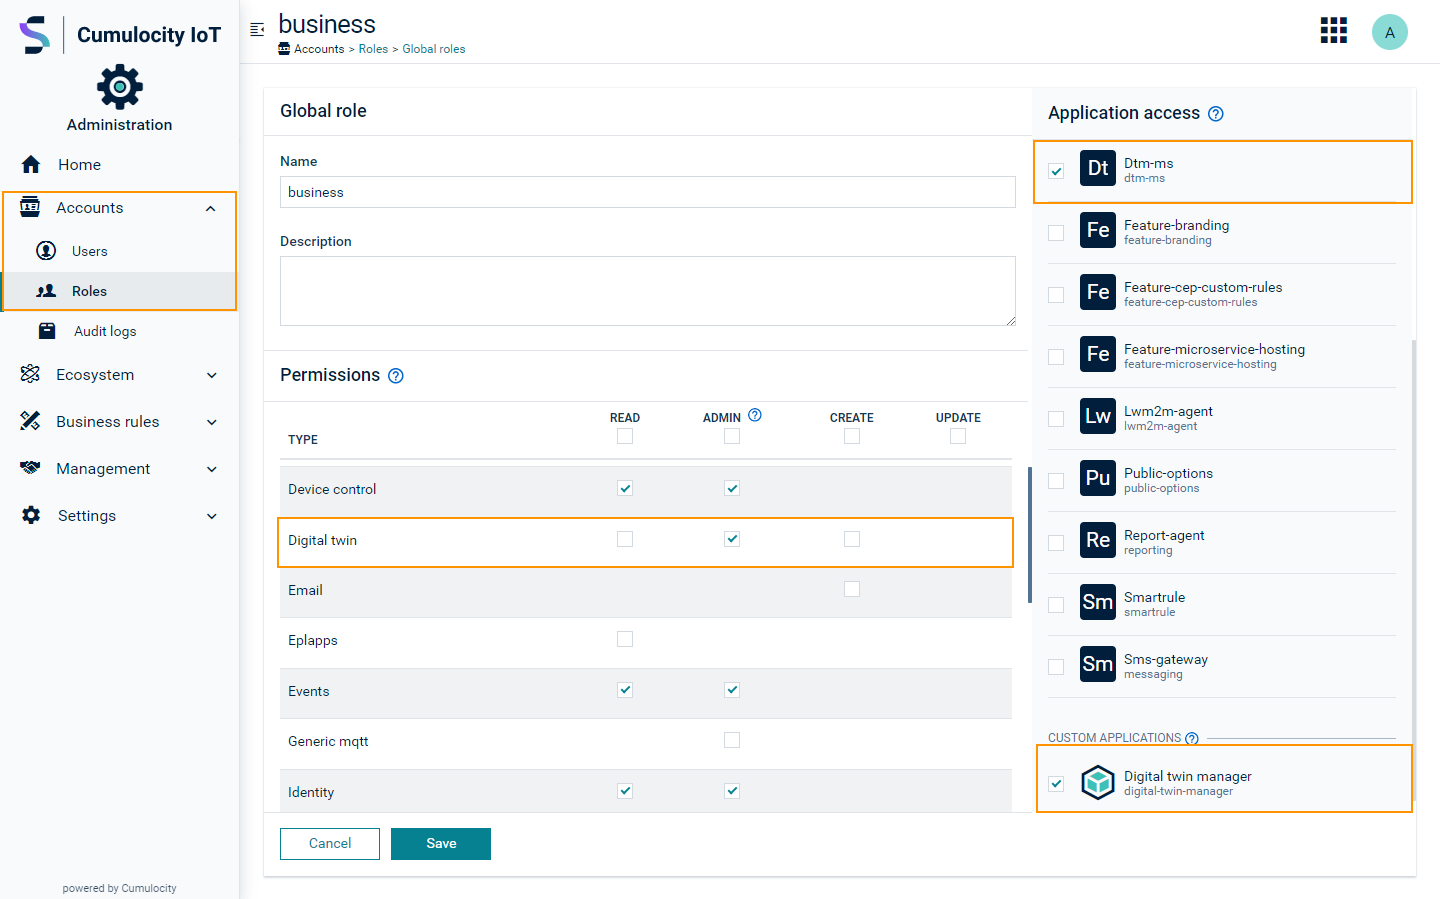
Task: Click the Lwm2m-agent Lw app icon
Action: pyautogui.click(x=1098, y=416)
